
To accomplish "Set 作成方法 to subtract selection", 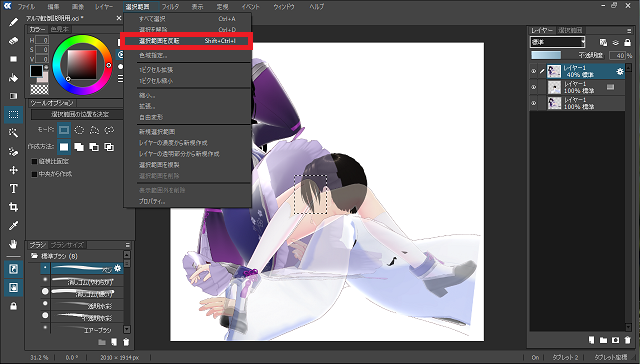I will pos(94,147).
